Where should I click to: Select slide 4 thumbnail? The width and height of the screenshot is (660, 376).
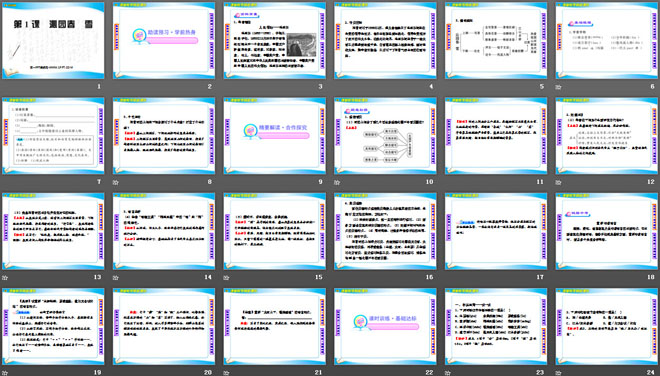[385, 40]
